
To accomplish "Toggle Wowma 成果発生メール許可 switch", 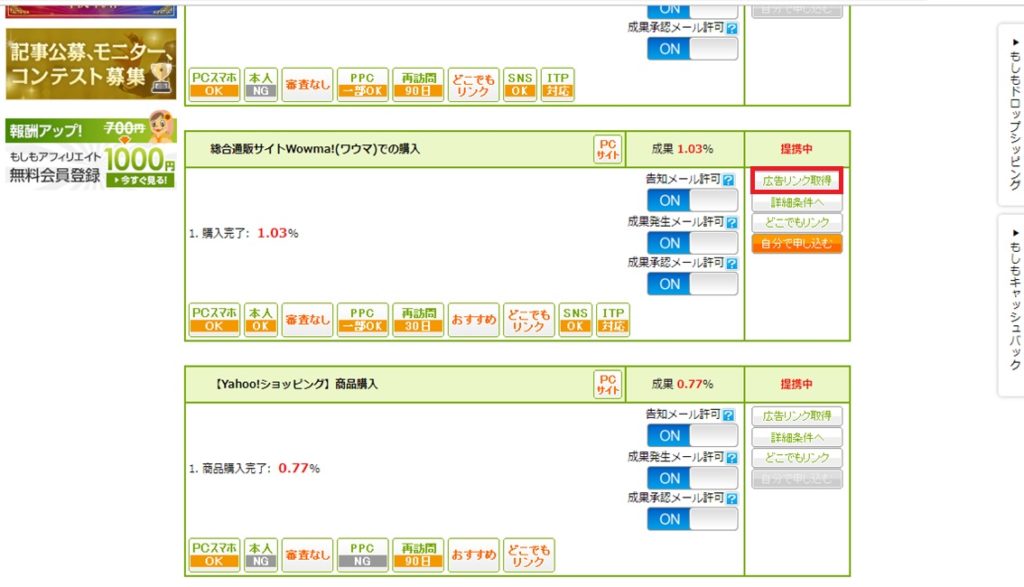I will pos(692,243).
